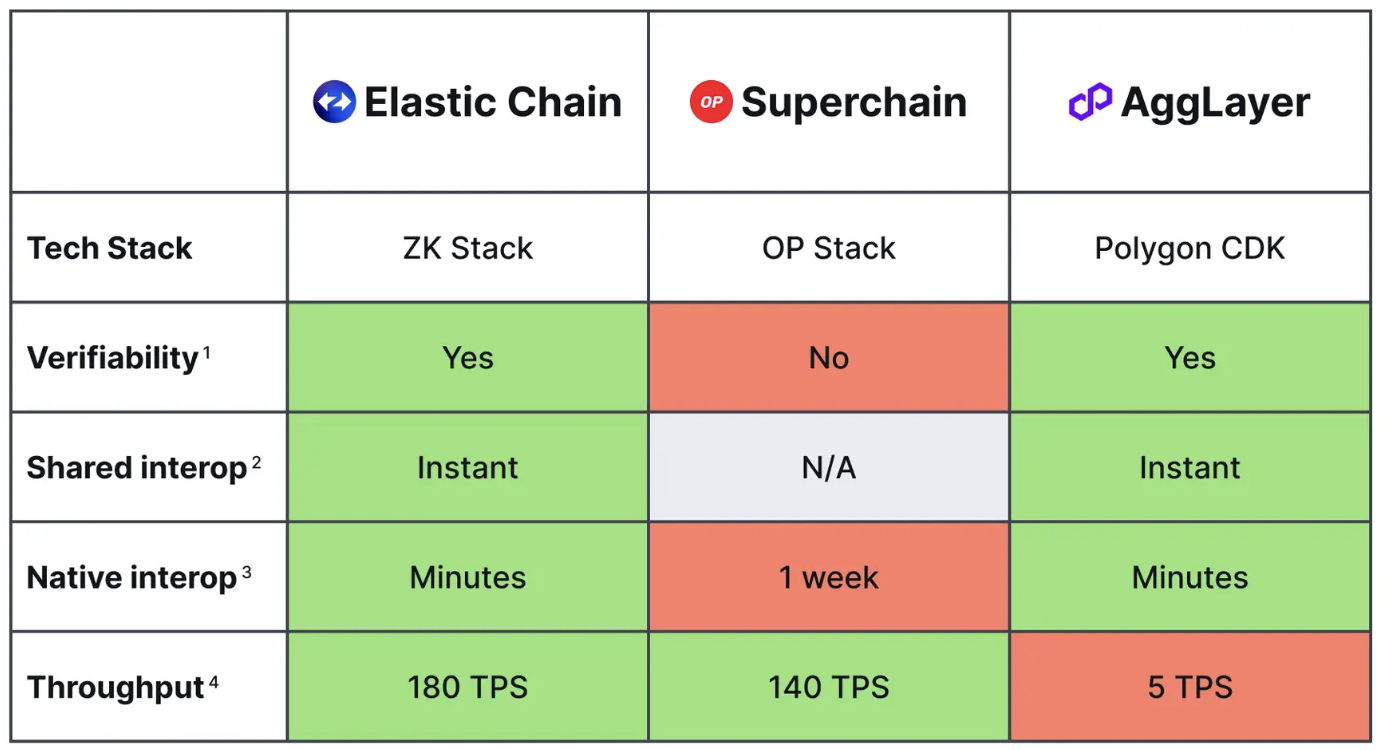Select the Tech Stack row label
This screenshot has height=750, width=1384.
pyautogui.click(x=109, y=248)
